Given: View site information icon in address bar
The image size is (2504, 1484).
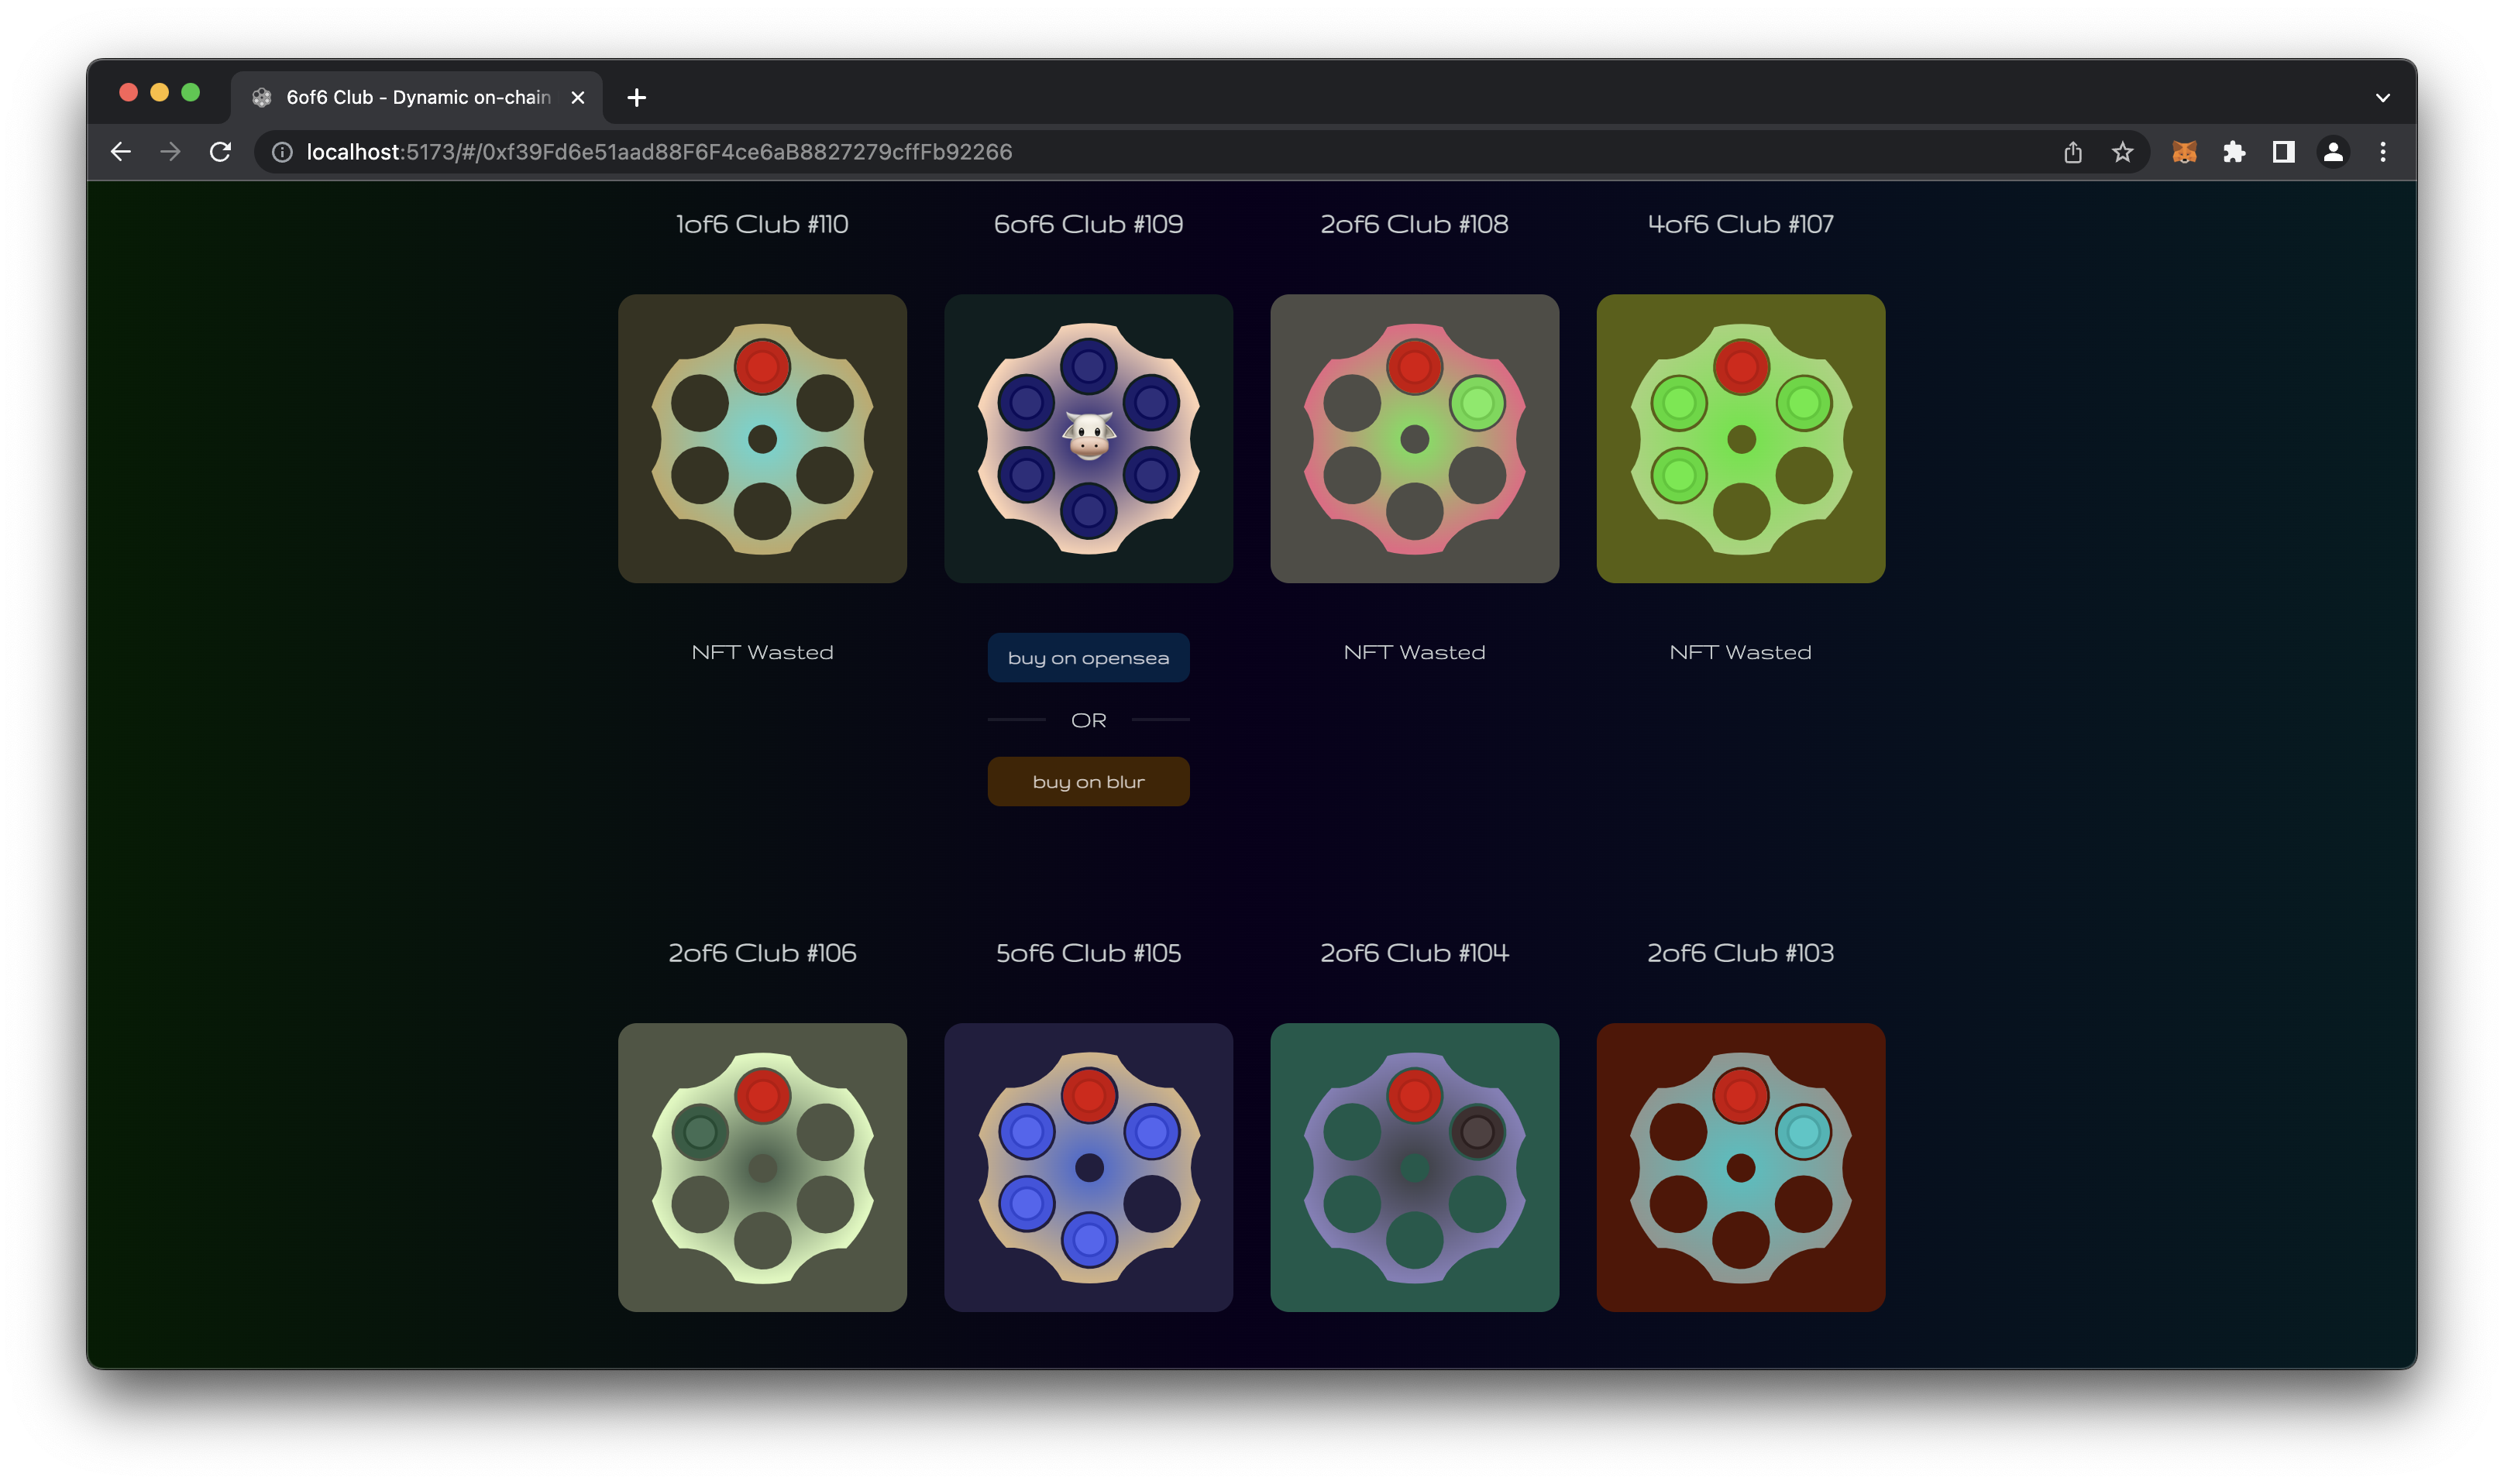Looking at the screenshot, I should point(283,152).
